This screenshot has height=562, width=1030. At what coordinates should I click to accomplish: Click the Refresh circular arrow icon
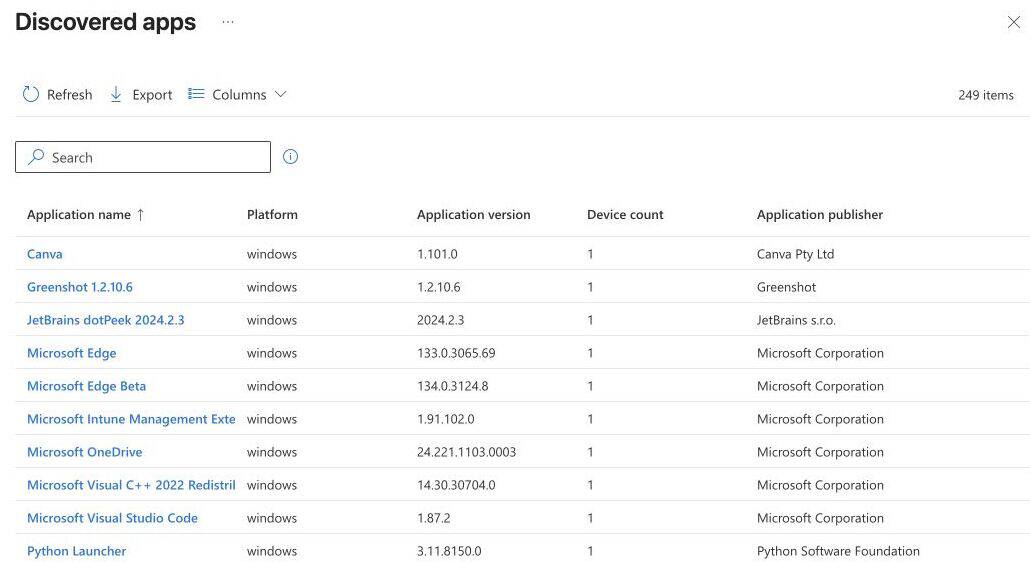[31, 95]
